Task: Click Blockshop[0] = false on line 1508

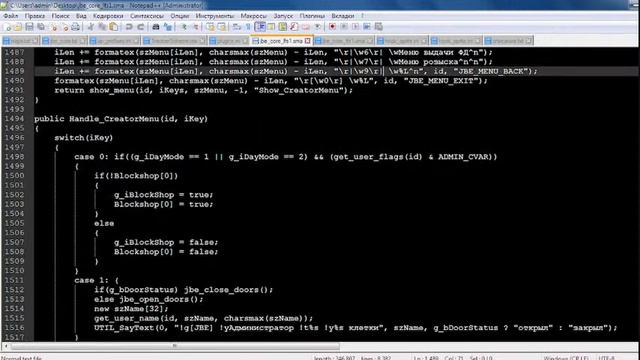Action: coord(164,252)
